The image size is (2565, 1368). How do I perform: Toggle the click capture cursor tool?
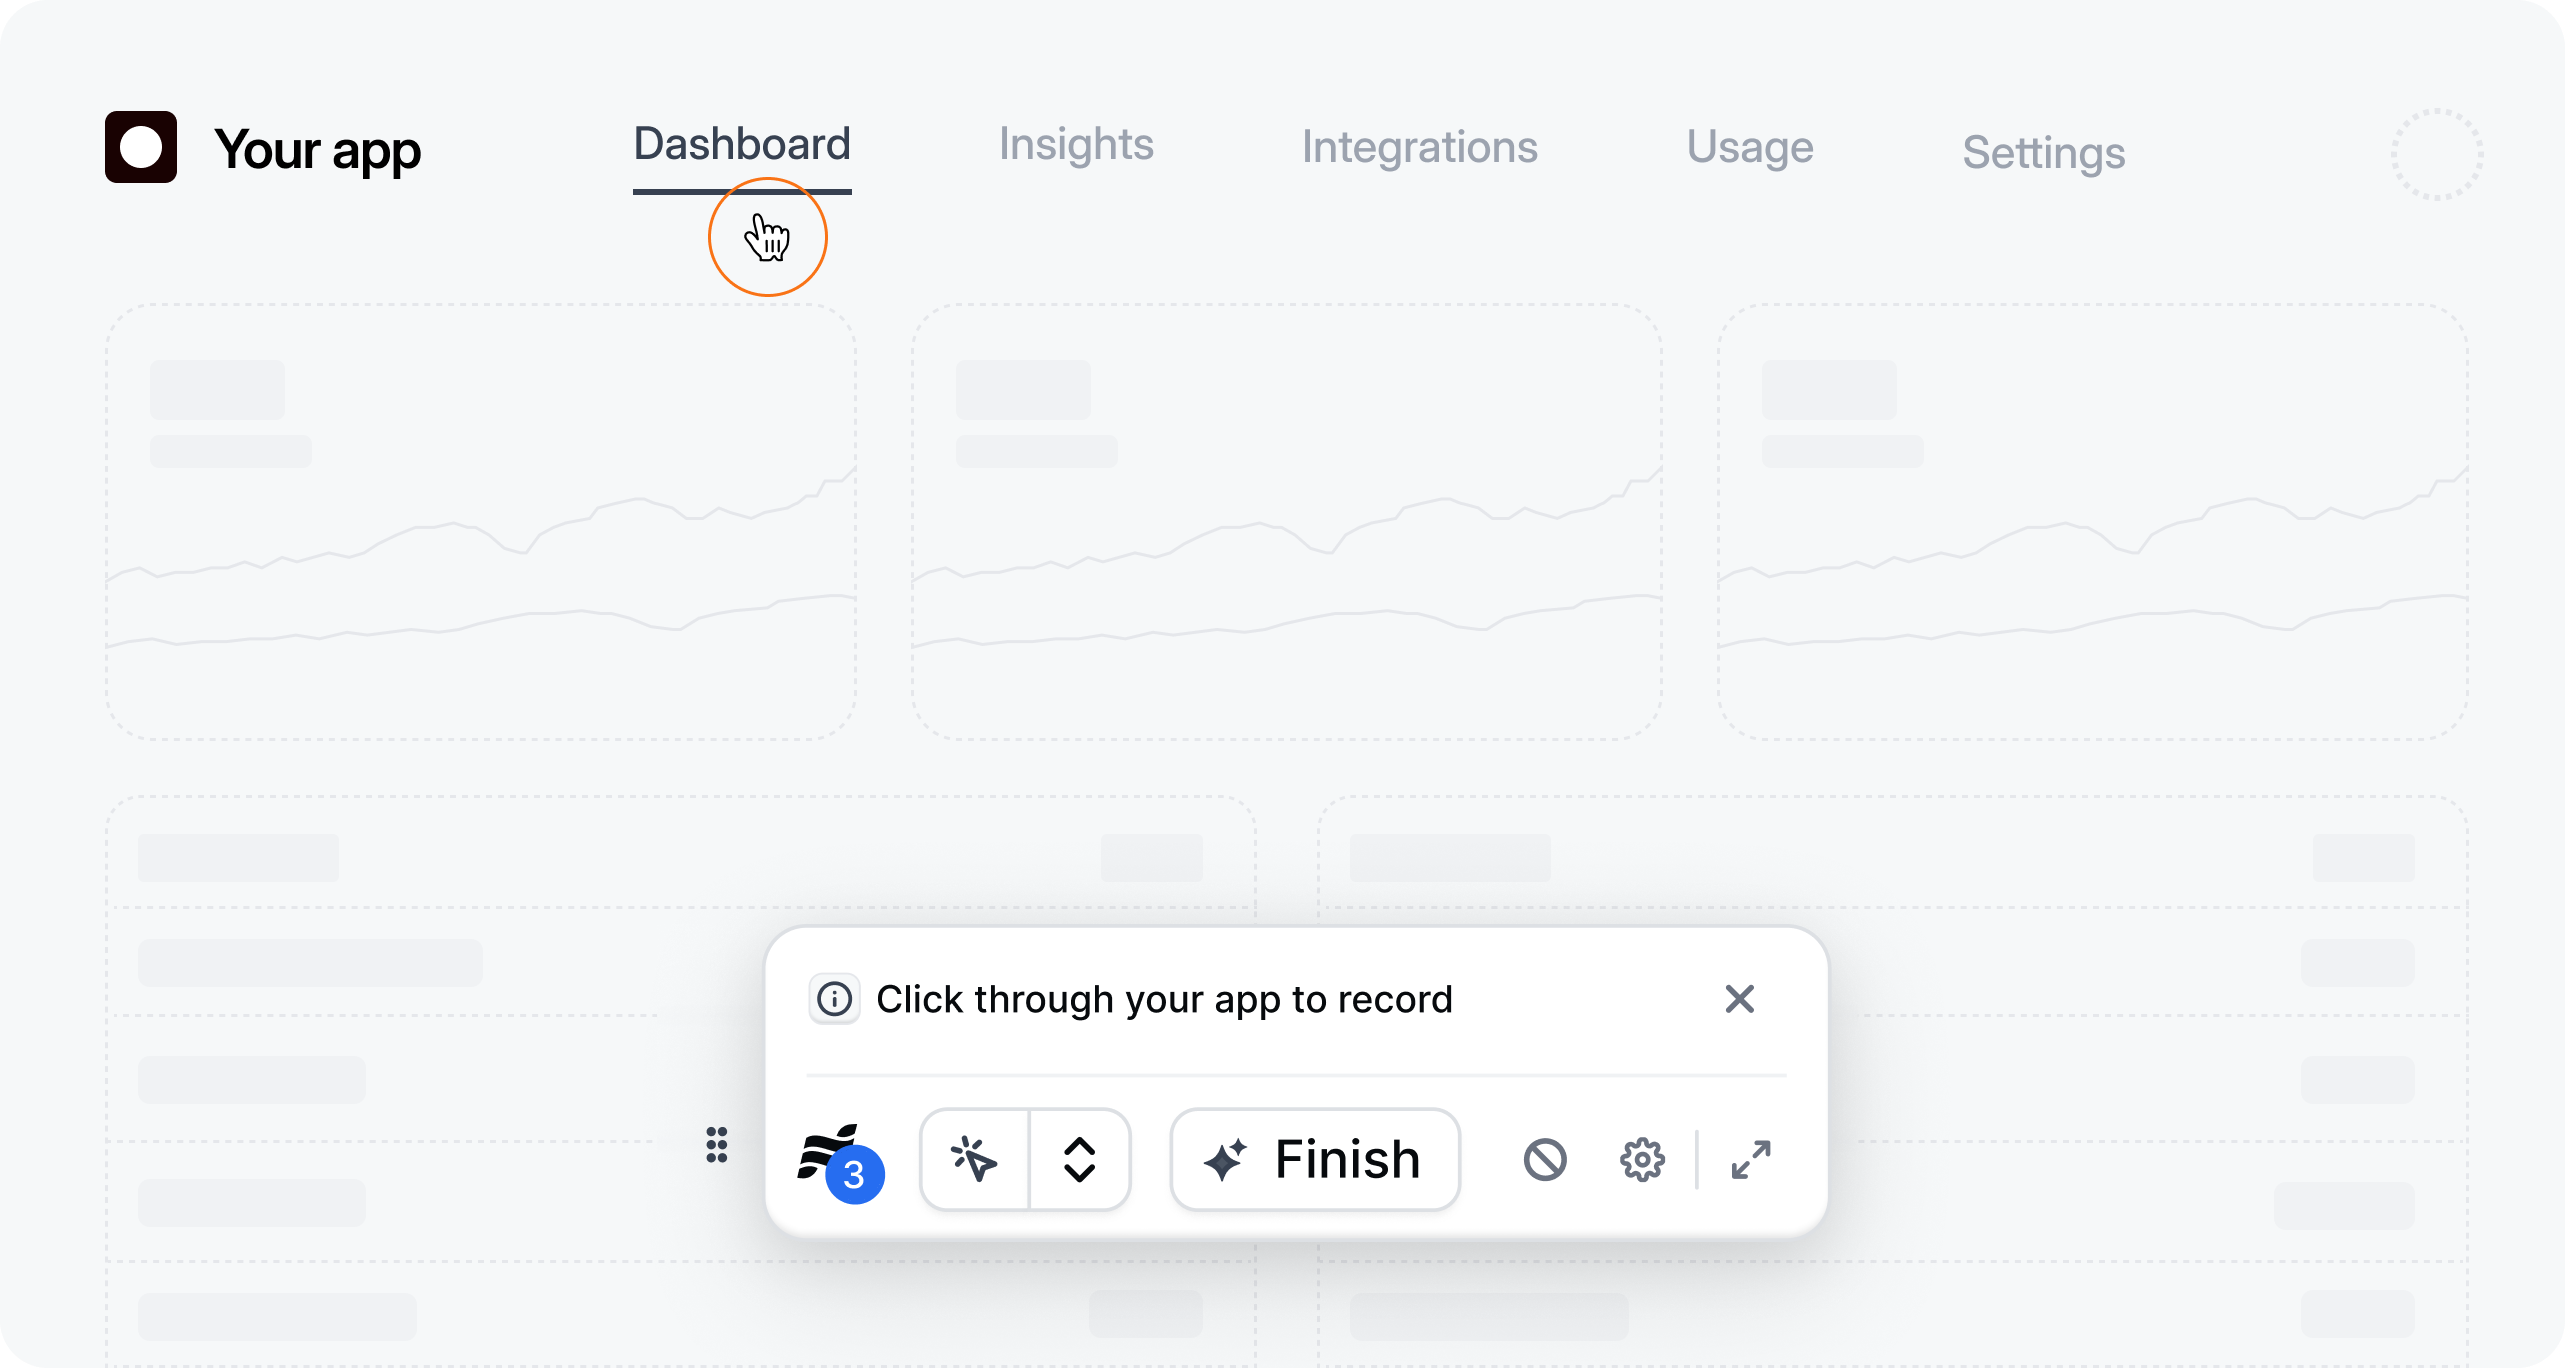[x=974, y=1160]
